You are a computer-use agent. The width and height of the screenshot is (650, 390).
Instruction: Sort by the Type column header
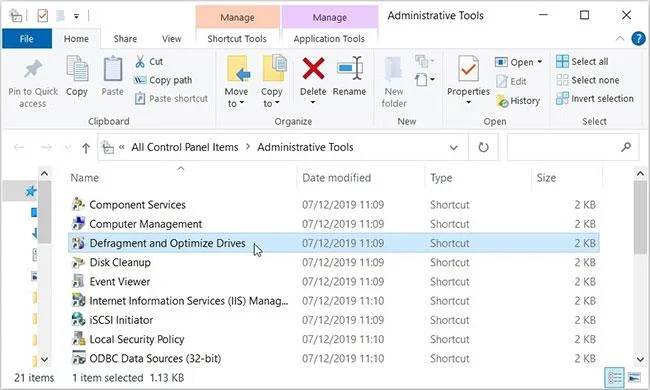pos(441,178)
